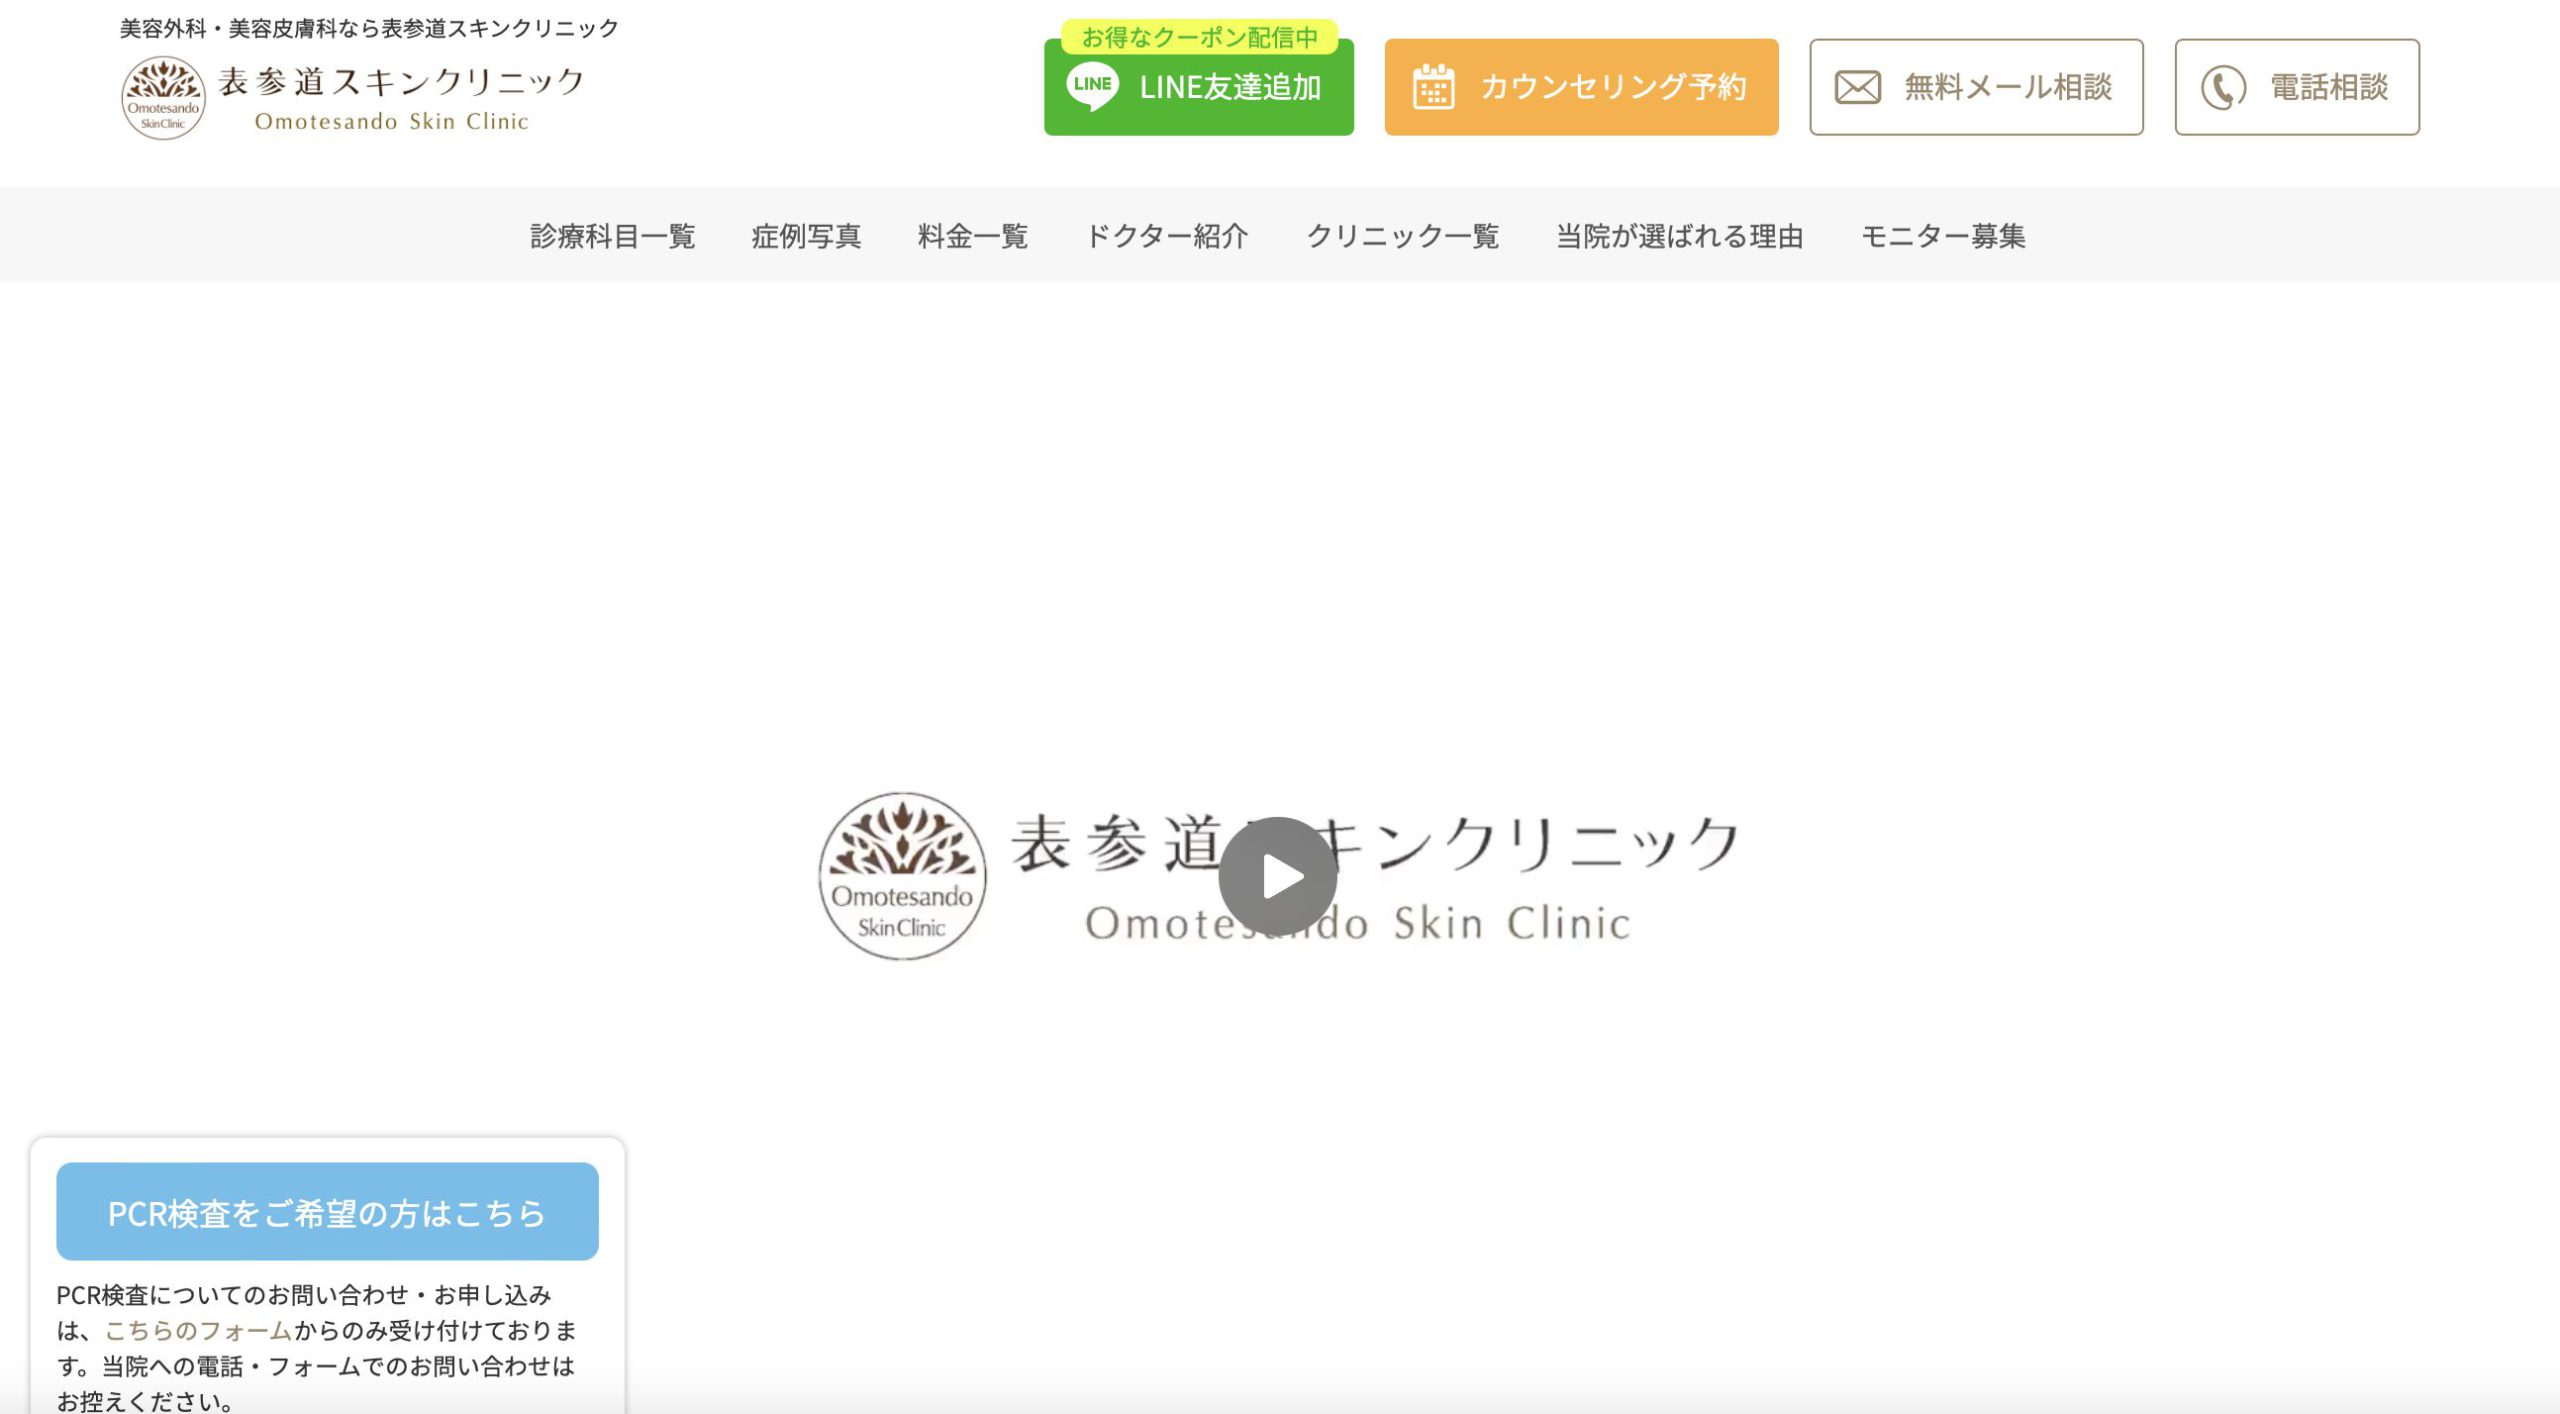Select クリニック一覧 from navigation

pos(1402,236)
